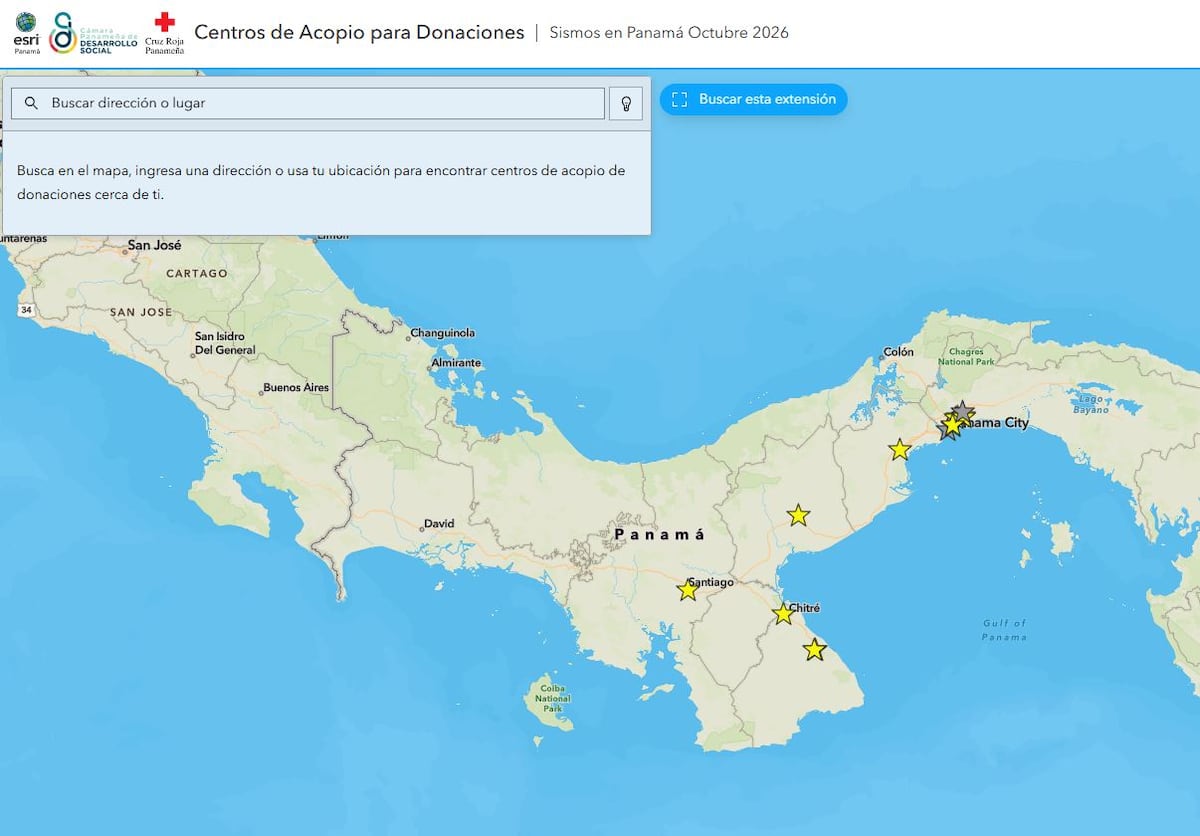
Task: Focus the Buscar dirección o lugar field
Action: click(308, 103)
